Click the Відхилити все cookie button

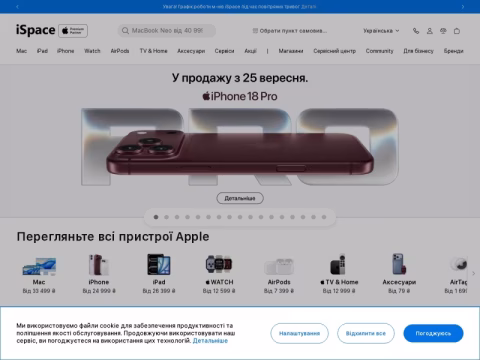click(366, 333)
